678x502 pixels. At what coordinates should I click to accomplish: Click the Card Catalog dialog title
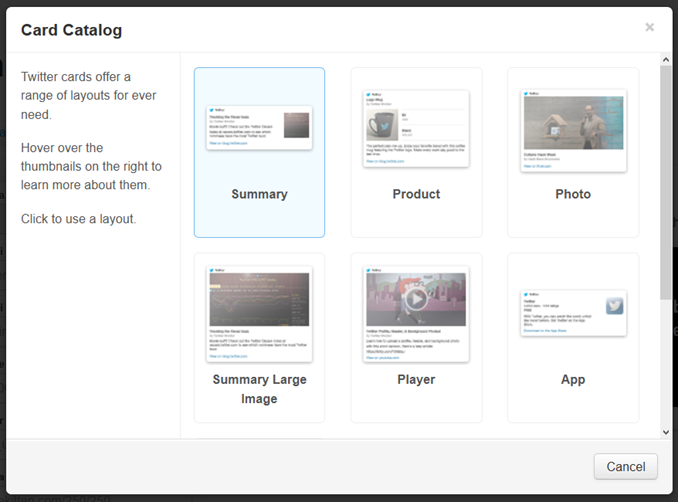(71, 30)
